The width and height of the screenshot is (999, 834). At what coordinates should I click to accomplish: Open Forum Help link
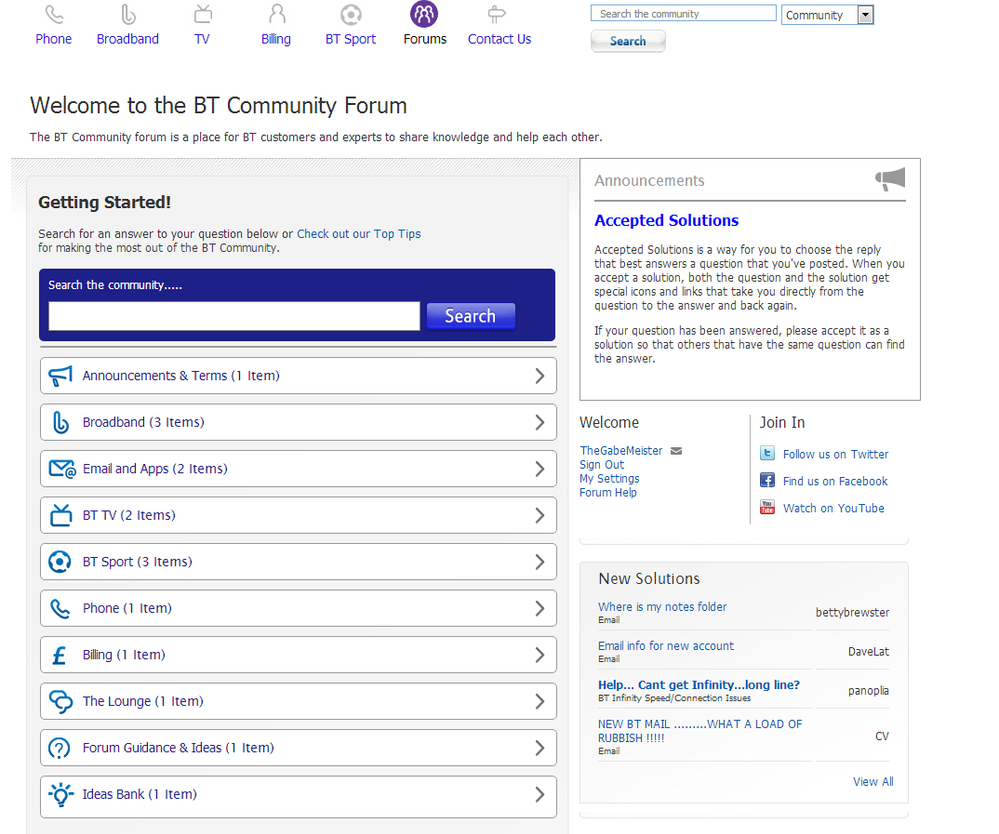[608, 492]
